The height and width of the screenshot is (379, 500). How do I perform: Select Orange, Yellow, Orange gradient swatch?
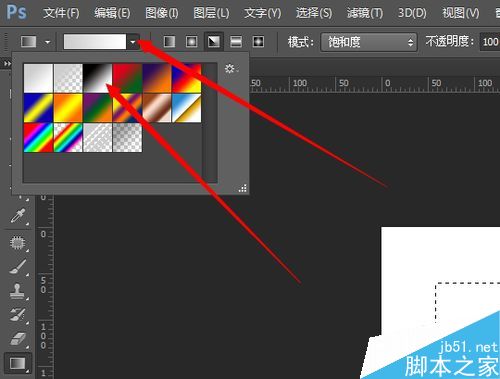tap(68, 108)
